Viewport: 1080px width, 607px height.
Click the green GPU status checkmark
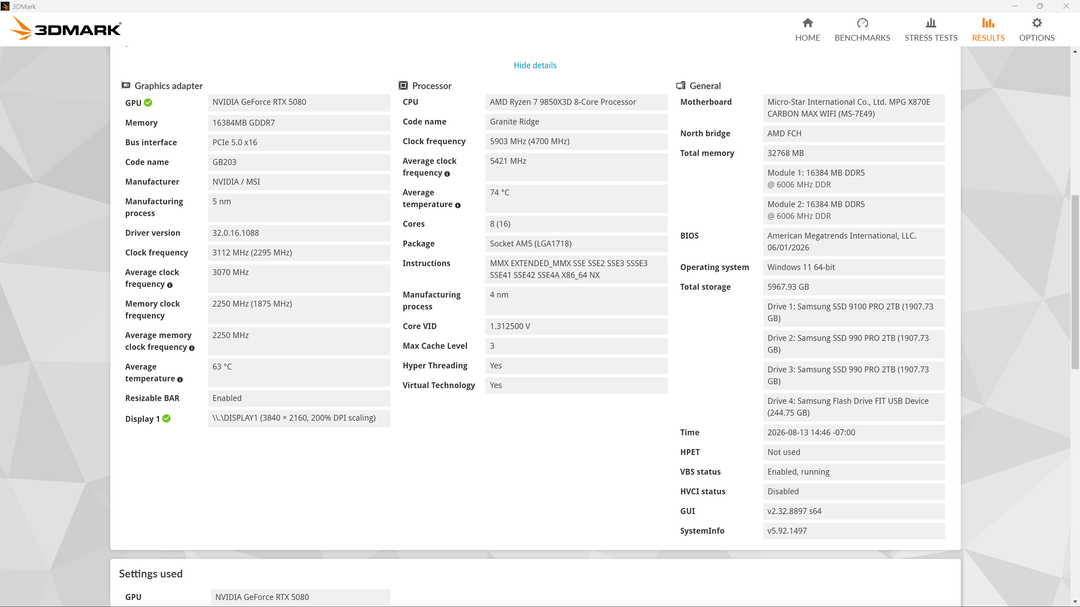tap(148, 103)
